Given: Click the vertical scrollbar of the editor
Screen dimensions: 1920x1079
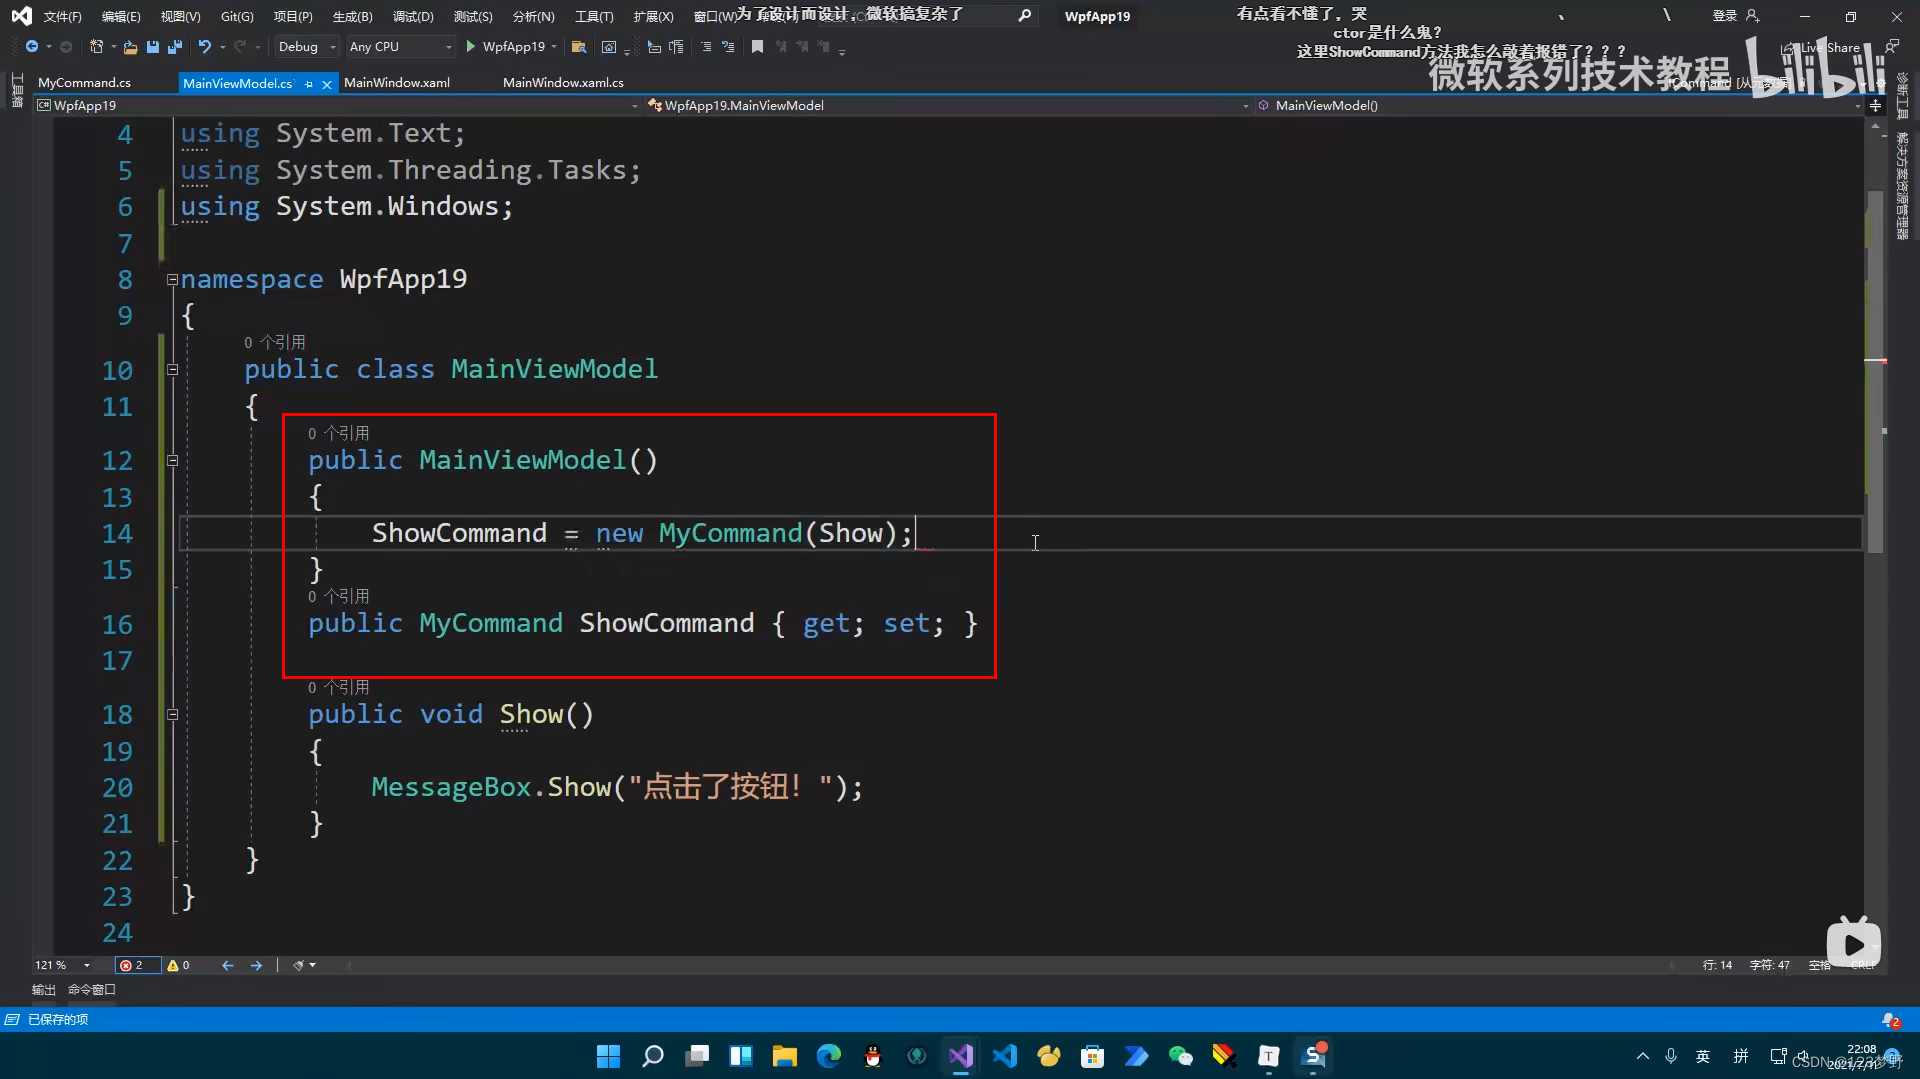Looking at the screenshot, I should coord(1875,370).
